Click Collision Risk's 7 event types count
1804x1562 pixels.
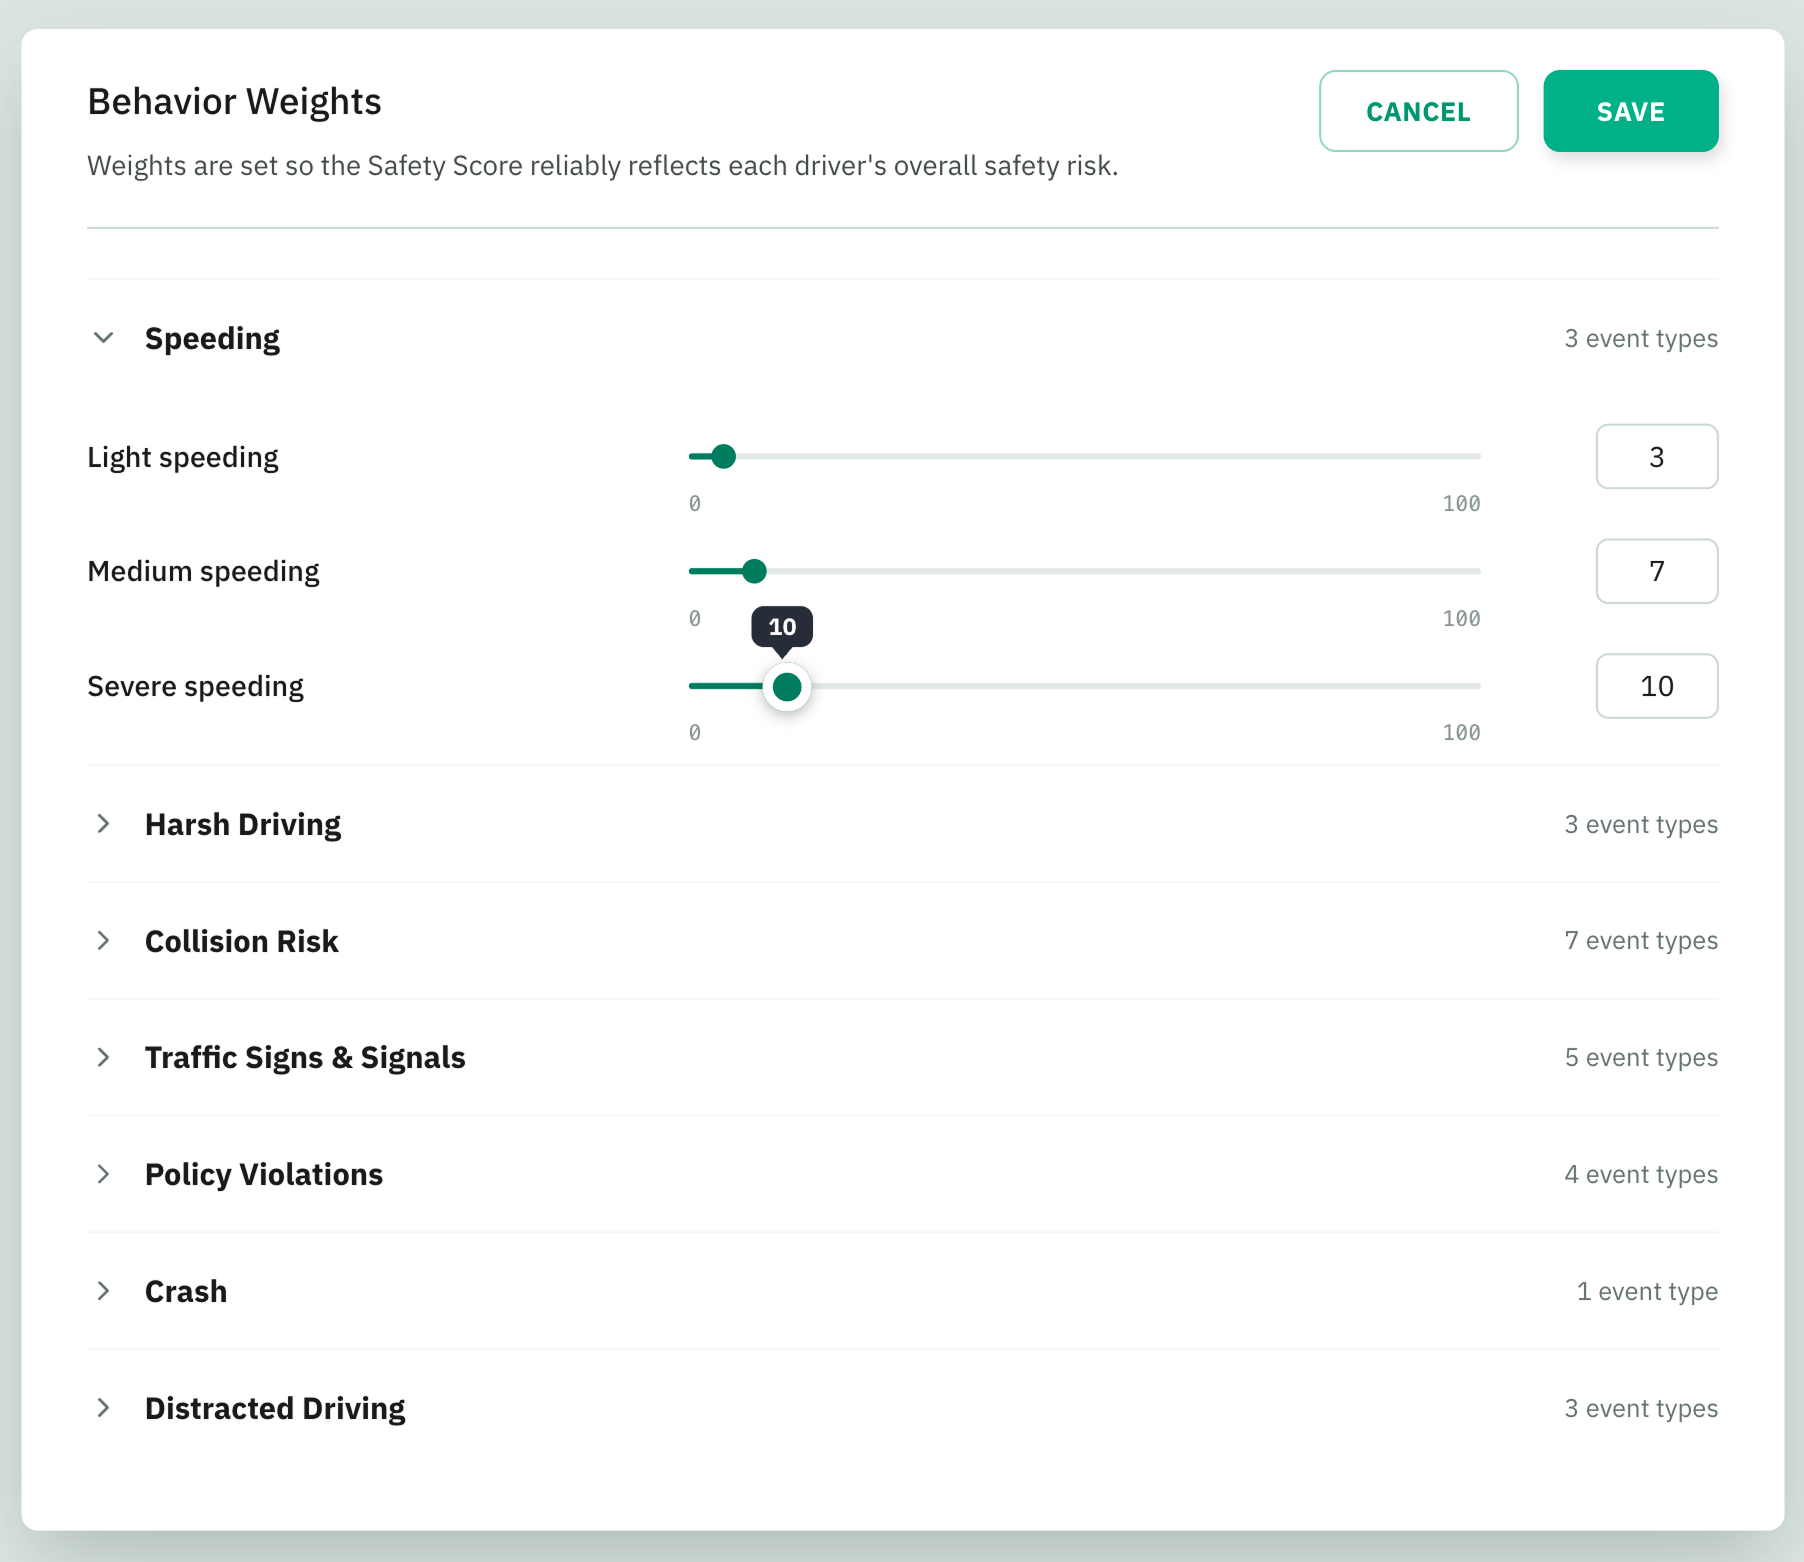(x=1641, y=941)
